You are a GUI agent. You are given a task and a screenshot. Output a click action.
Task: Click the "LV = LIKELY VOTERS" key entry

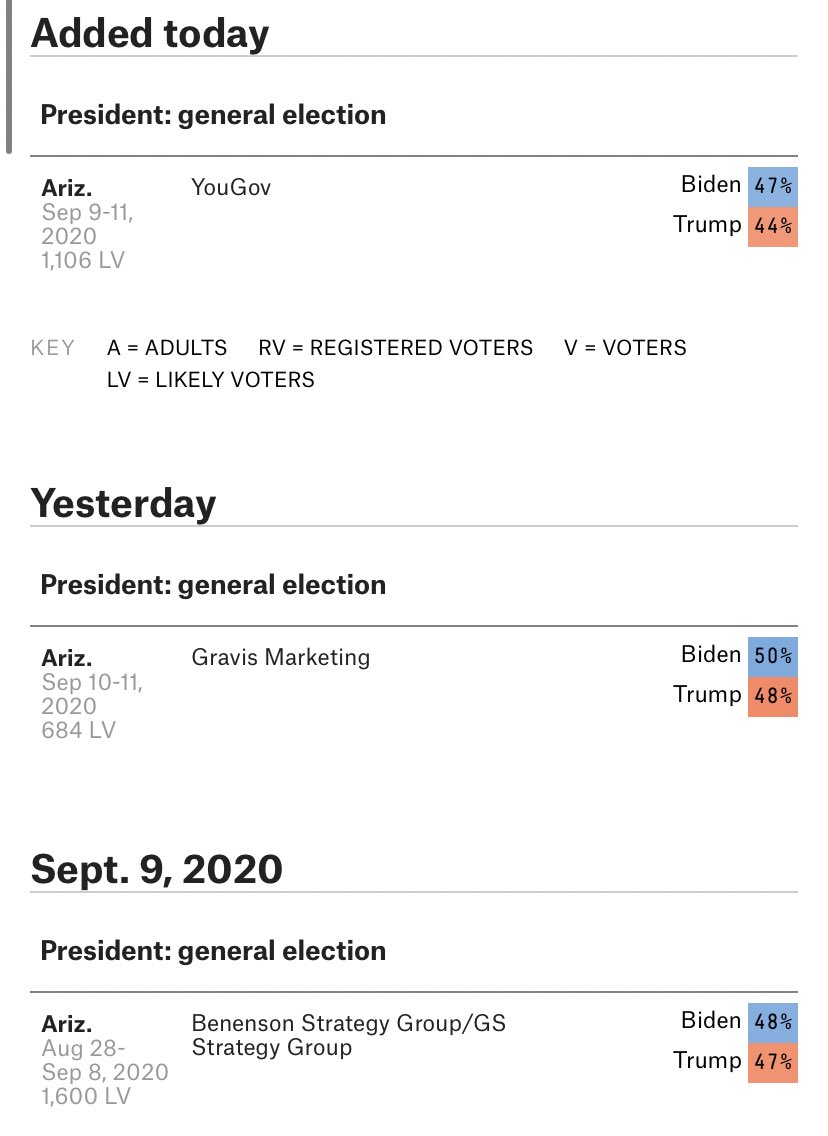210,380
